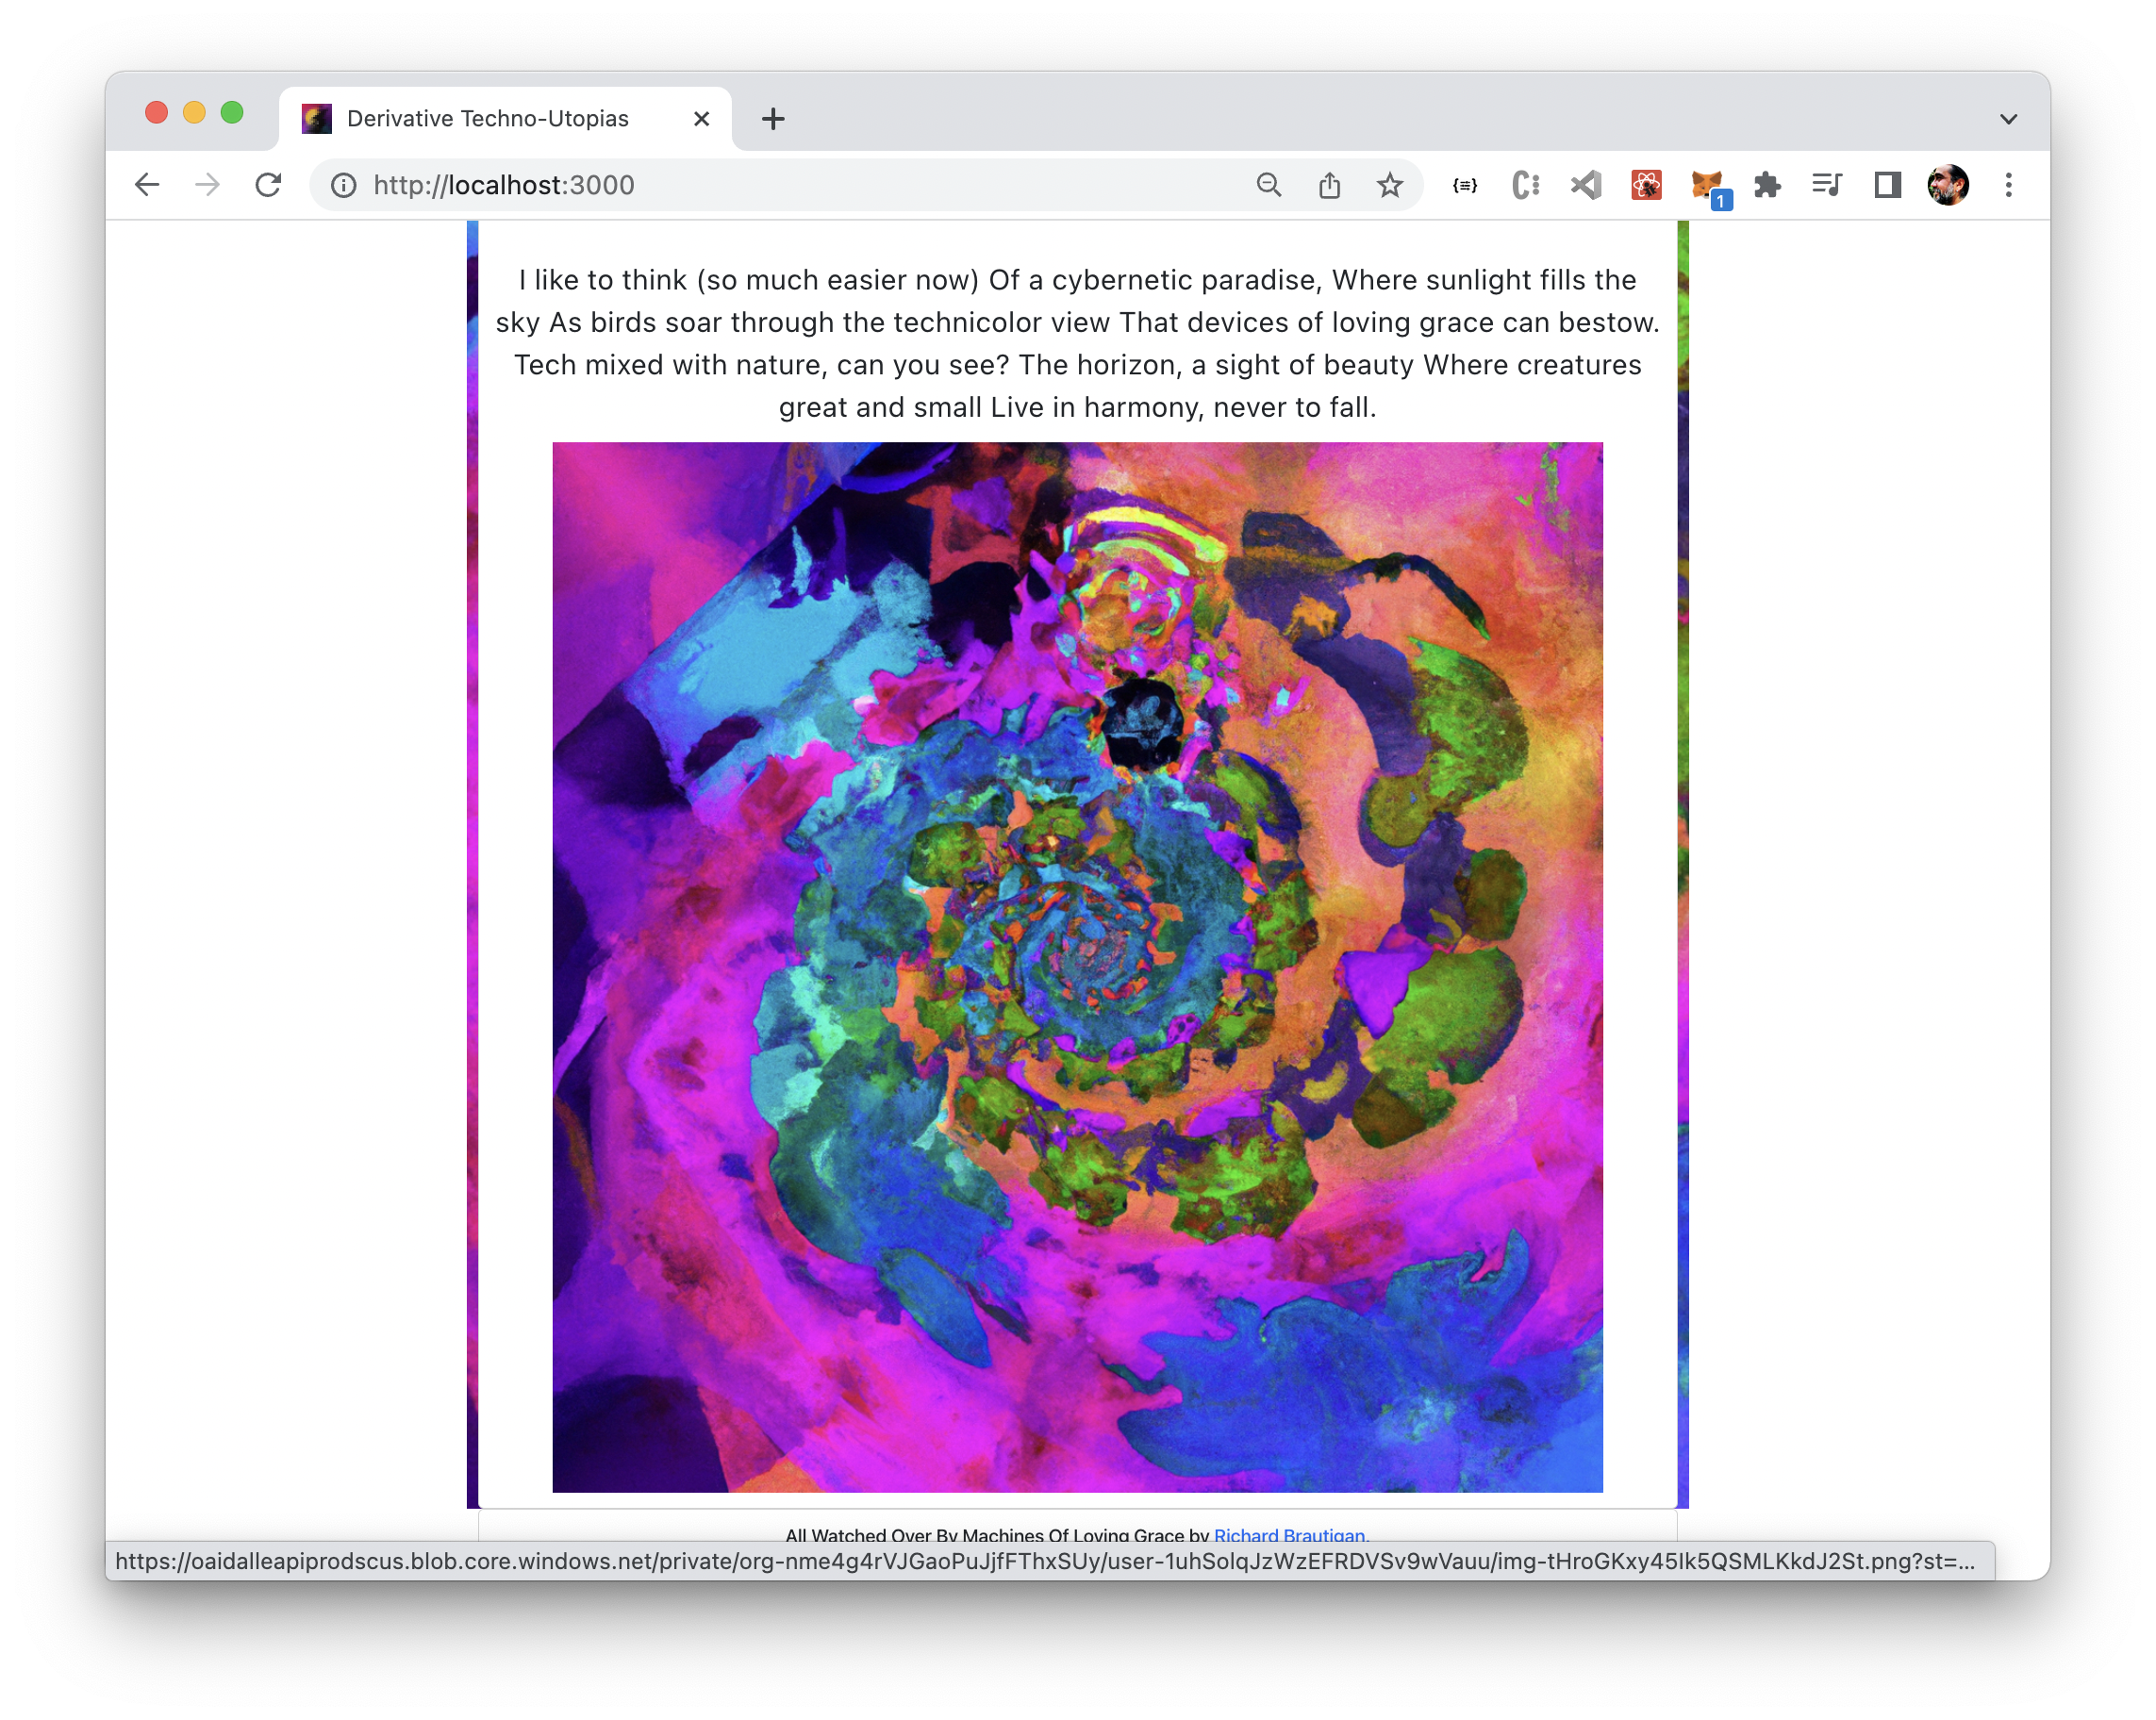Toggle the browser side panel
2156x1720 pixels.
point(1887,185)
